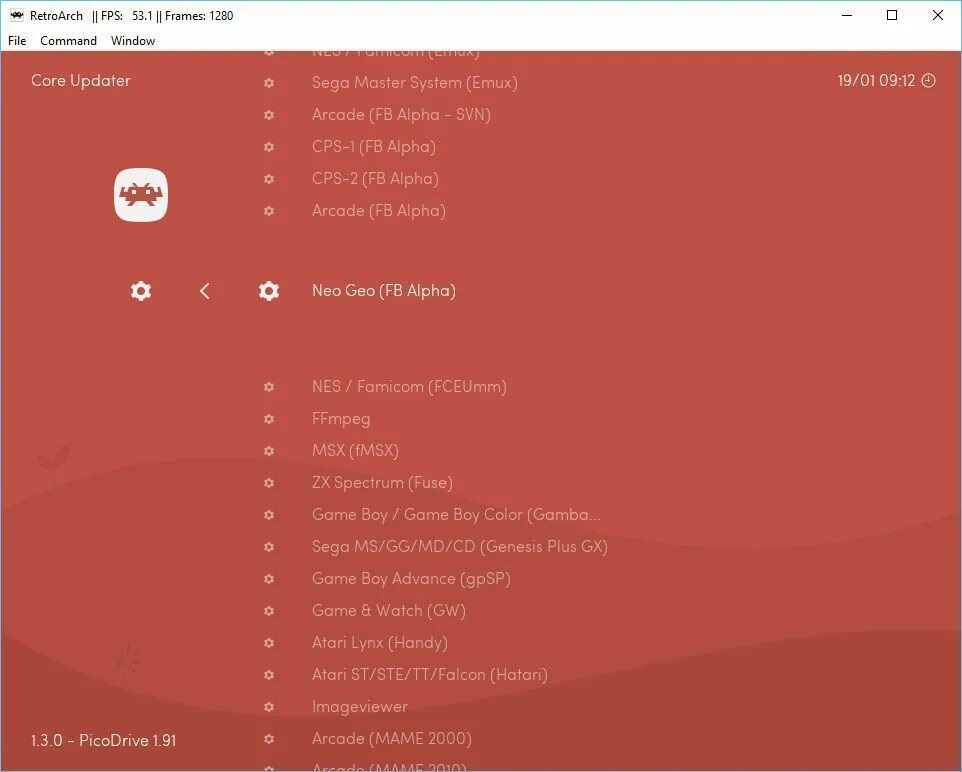Click the gear icon beside Arcade (FB Alpha)

tap(269, 210)
